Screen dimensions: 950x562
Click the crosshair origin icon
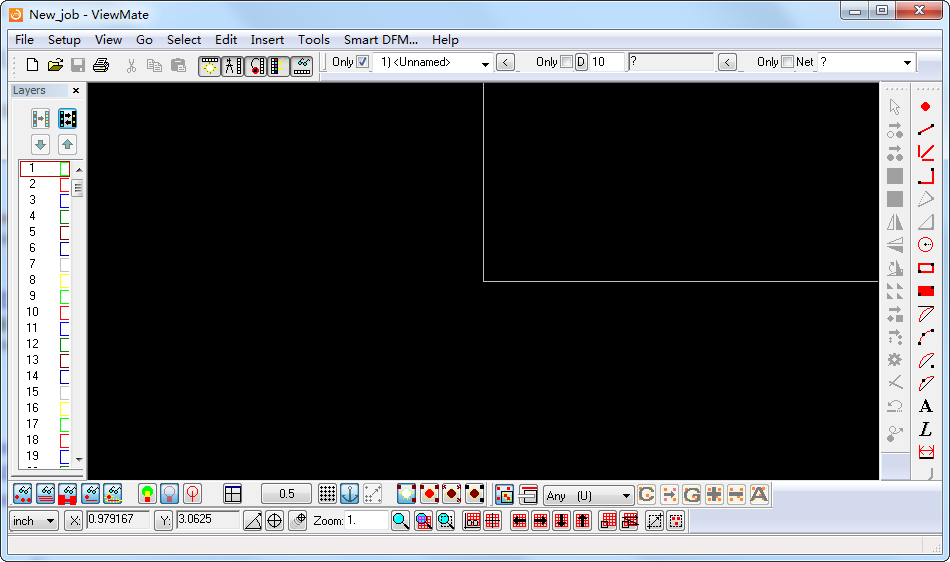[274, 521]
